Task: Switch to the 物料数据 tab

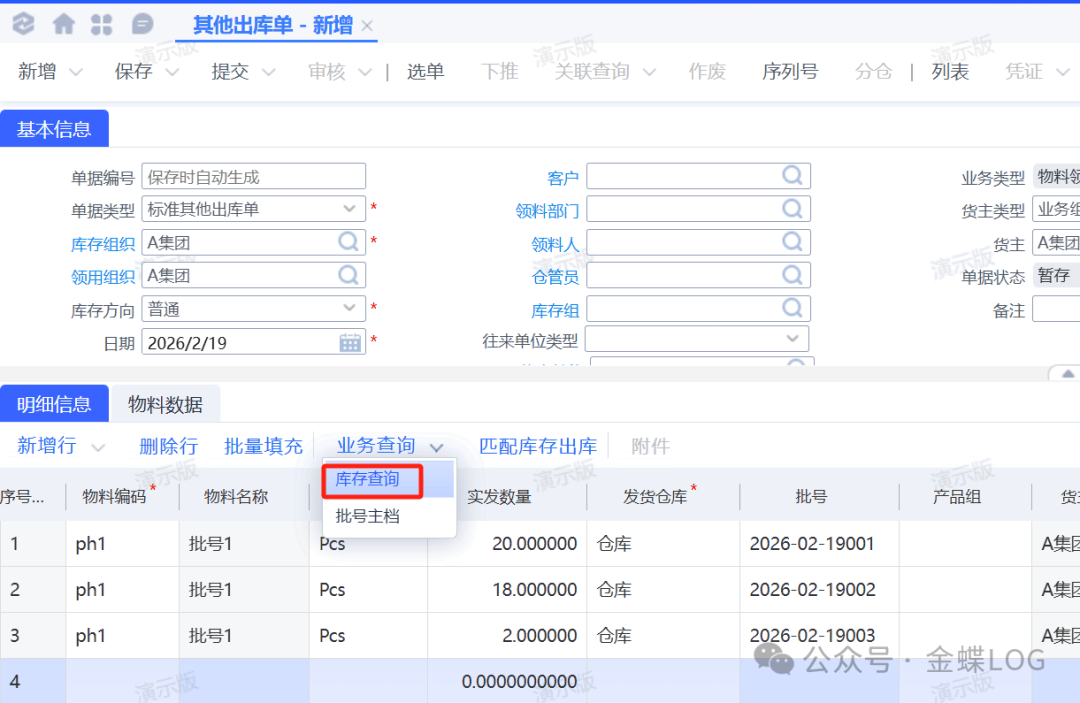Action: pyautogui.click(x=165, y=404)
